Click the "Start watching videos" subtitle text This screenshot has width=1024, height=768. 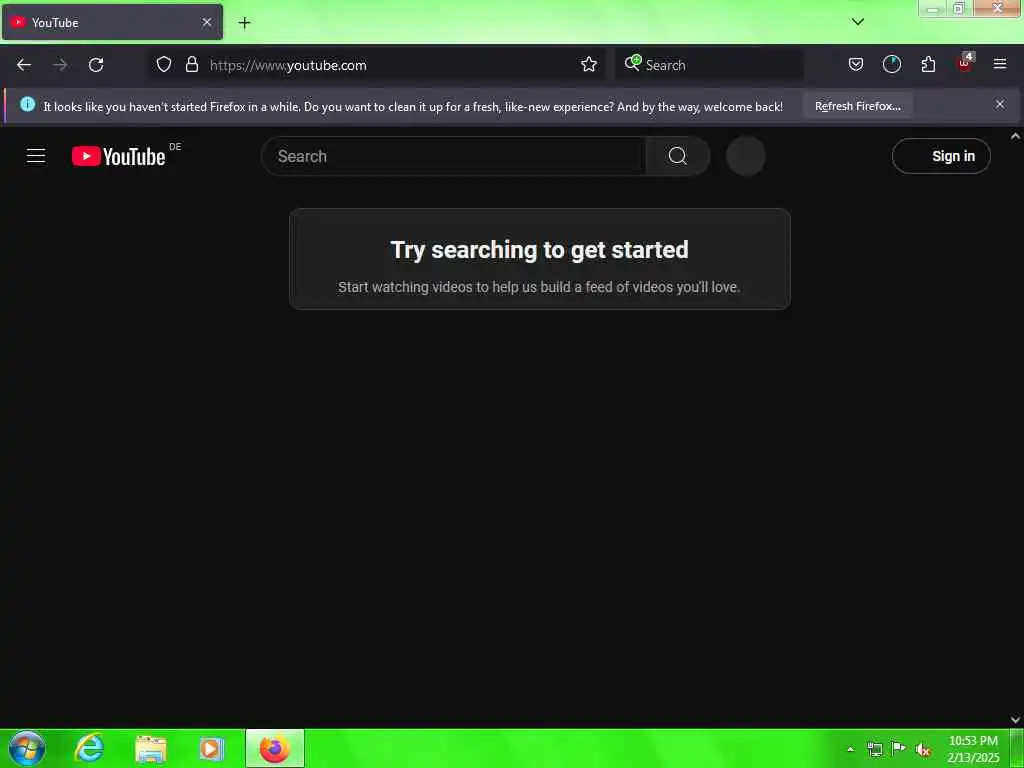click(x=539, y=287)
